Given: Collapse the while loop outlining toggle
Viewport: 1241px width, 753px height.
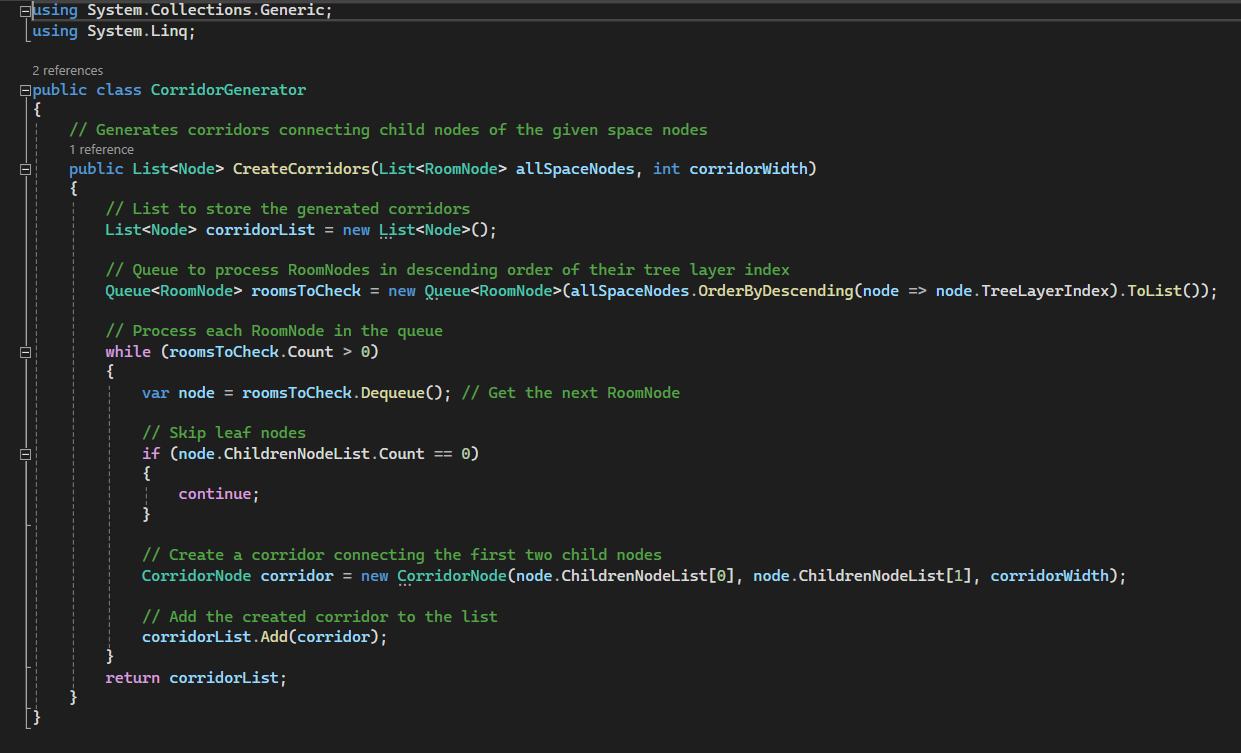Looking at the screenshot, I should pyautogui.click(x=24, y=352).
